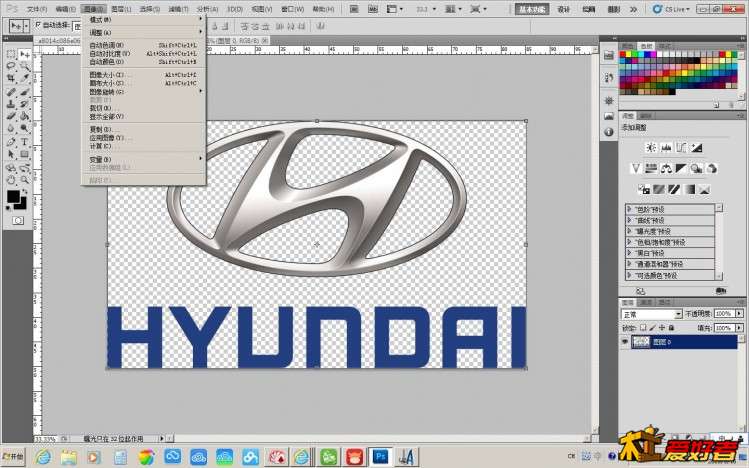This screenshot has height=468, width=749.
Task: Open the 填充 fill slider arrow
Action: 739,328
